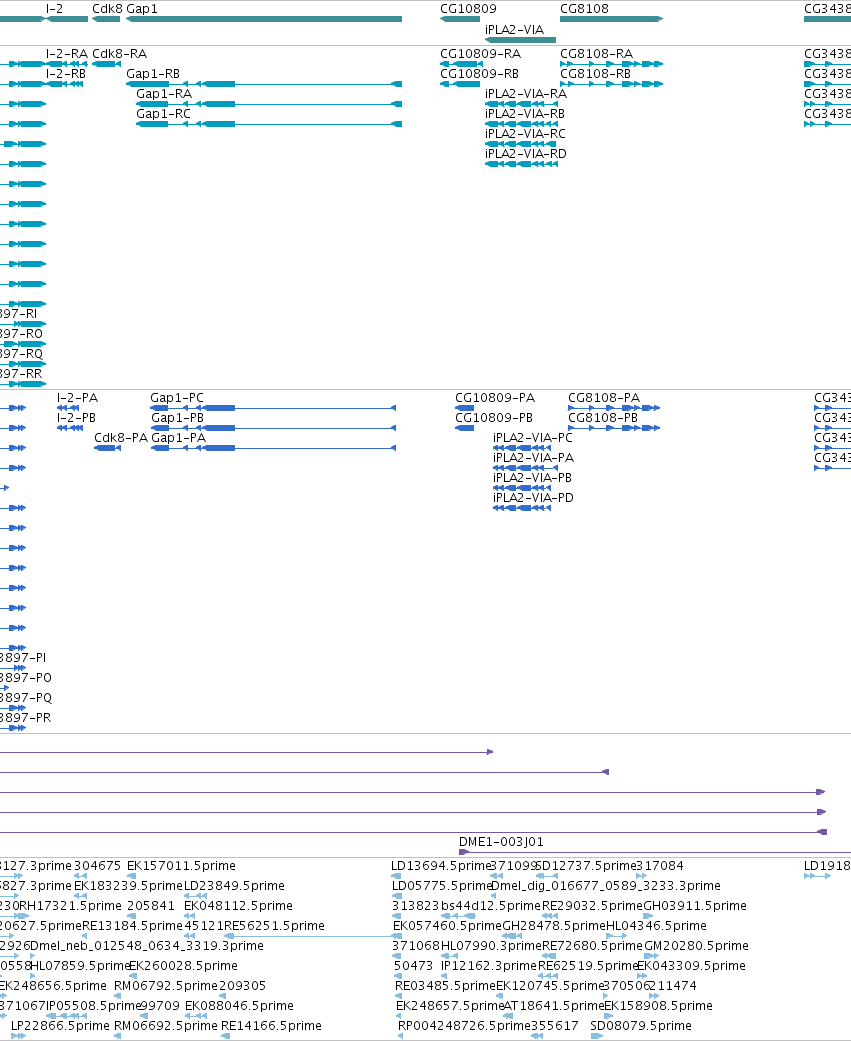The width and height of the screenshot is (851, 1041).
Task: Select transcript Gap1-RC
Action: click(269, 124)
